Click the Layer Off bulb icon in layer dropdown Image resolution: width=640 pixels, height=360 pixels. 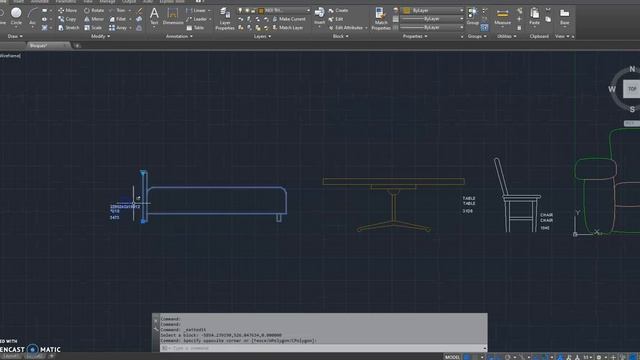pyautogui.click(x=240, y=11)
